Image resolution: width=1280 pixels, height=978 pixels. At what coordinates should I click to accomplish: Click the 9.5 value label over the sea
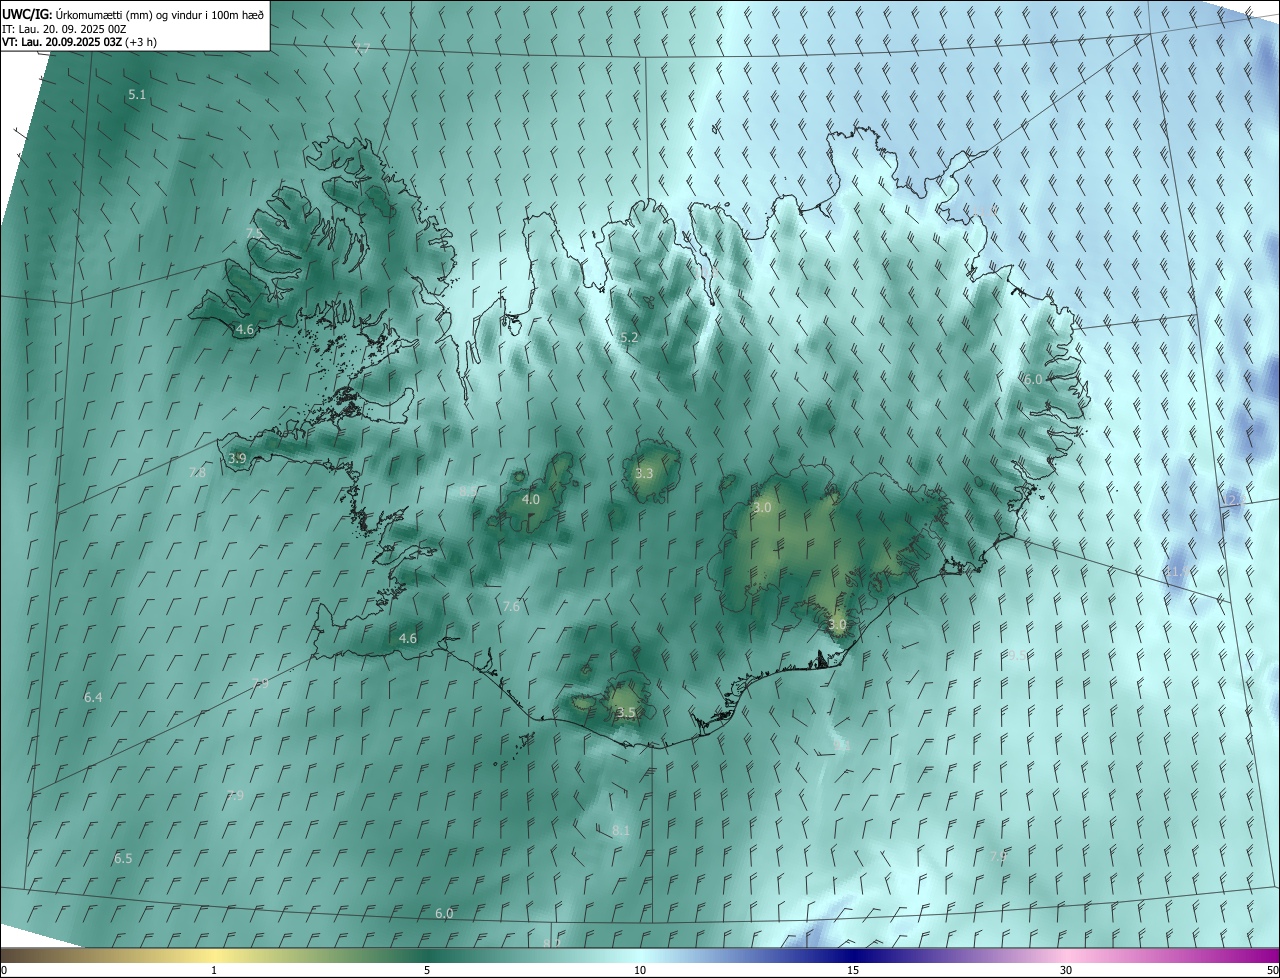tap(1016, 655)
